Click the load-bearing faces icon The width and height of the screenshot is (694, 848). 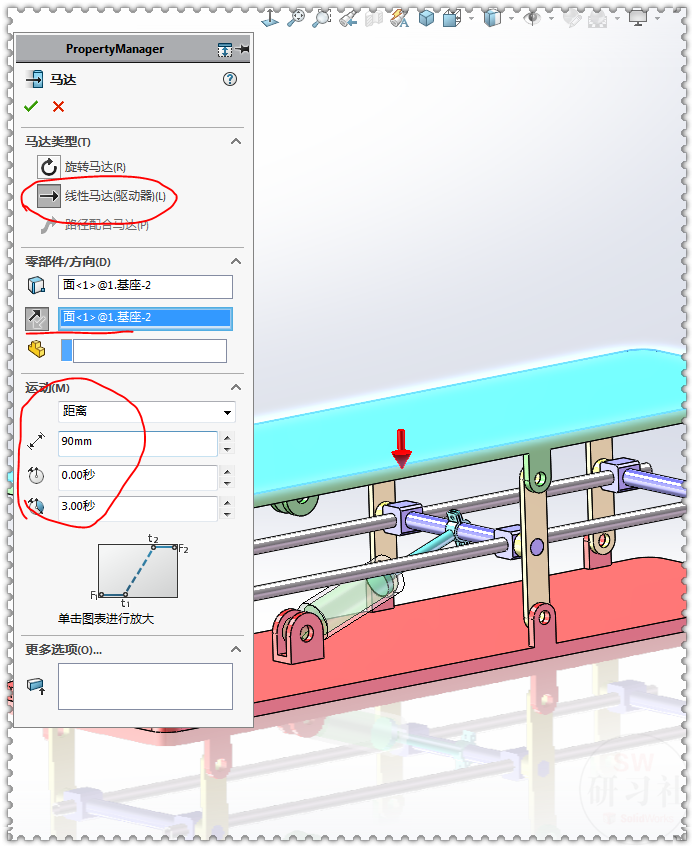36,687
